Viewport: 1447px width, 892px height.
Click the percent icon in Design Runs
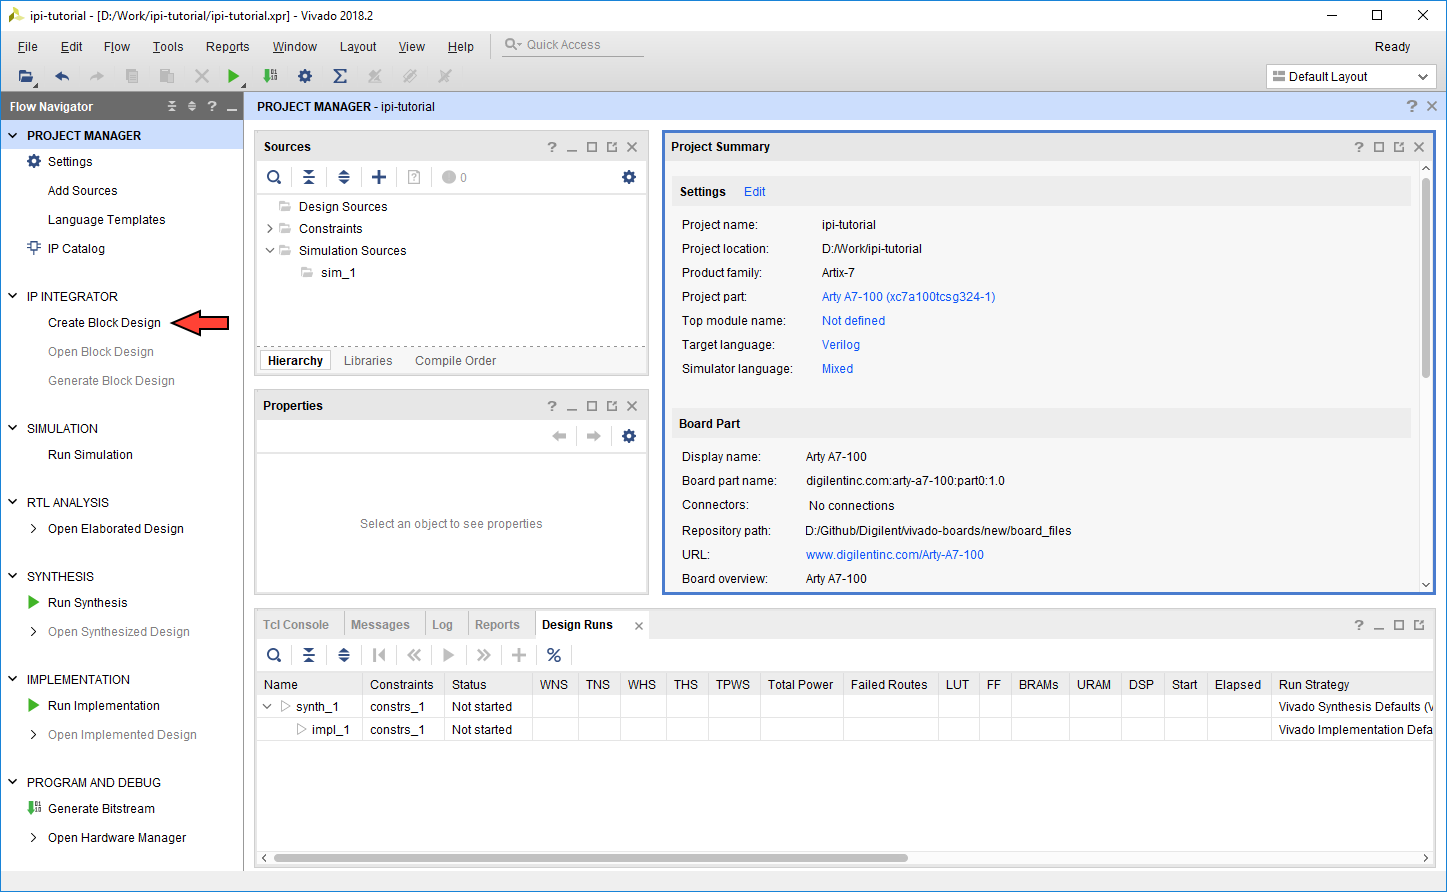[554, 655]
